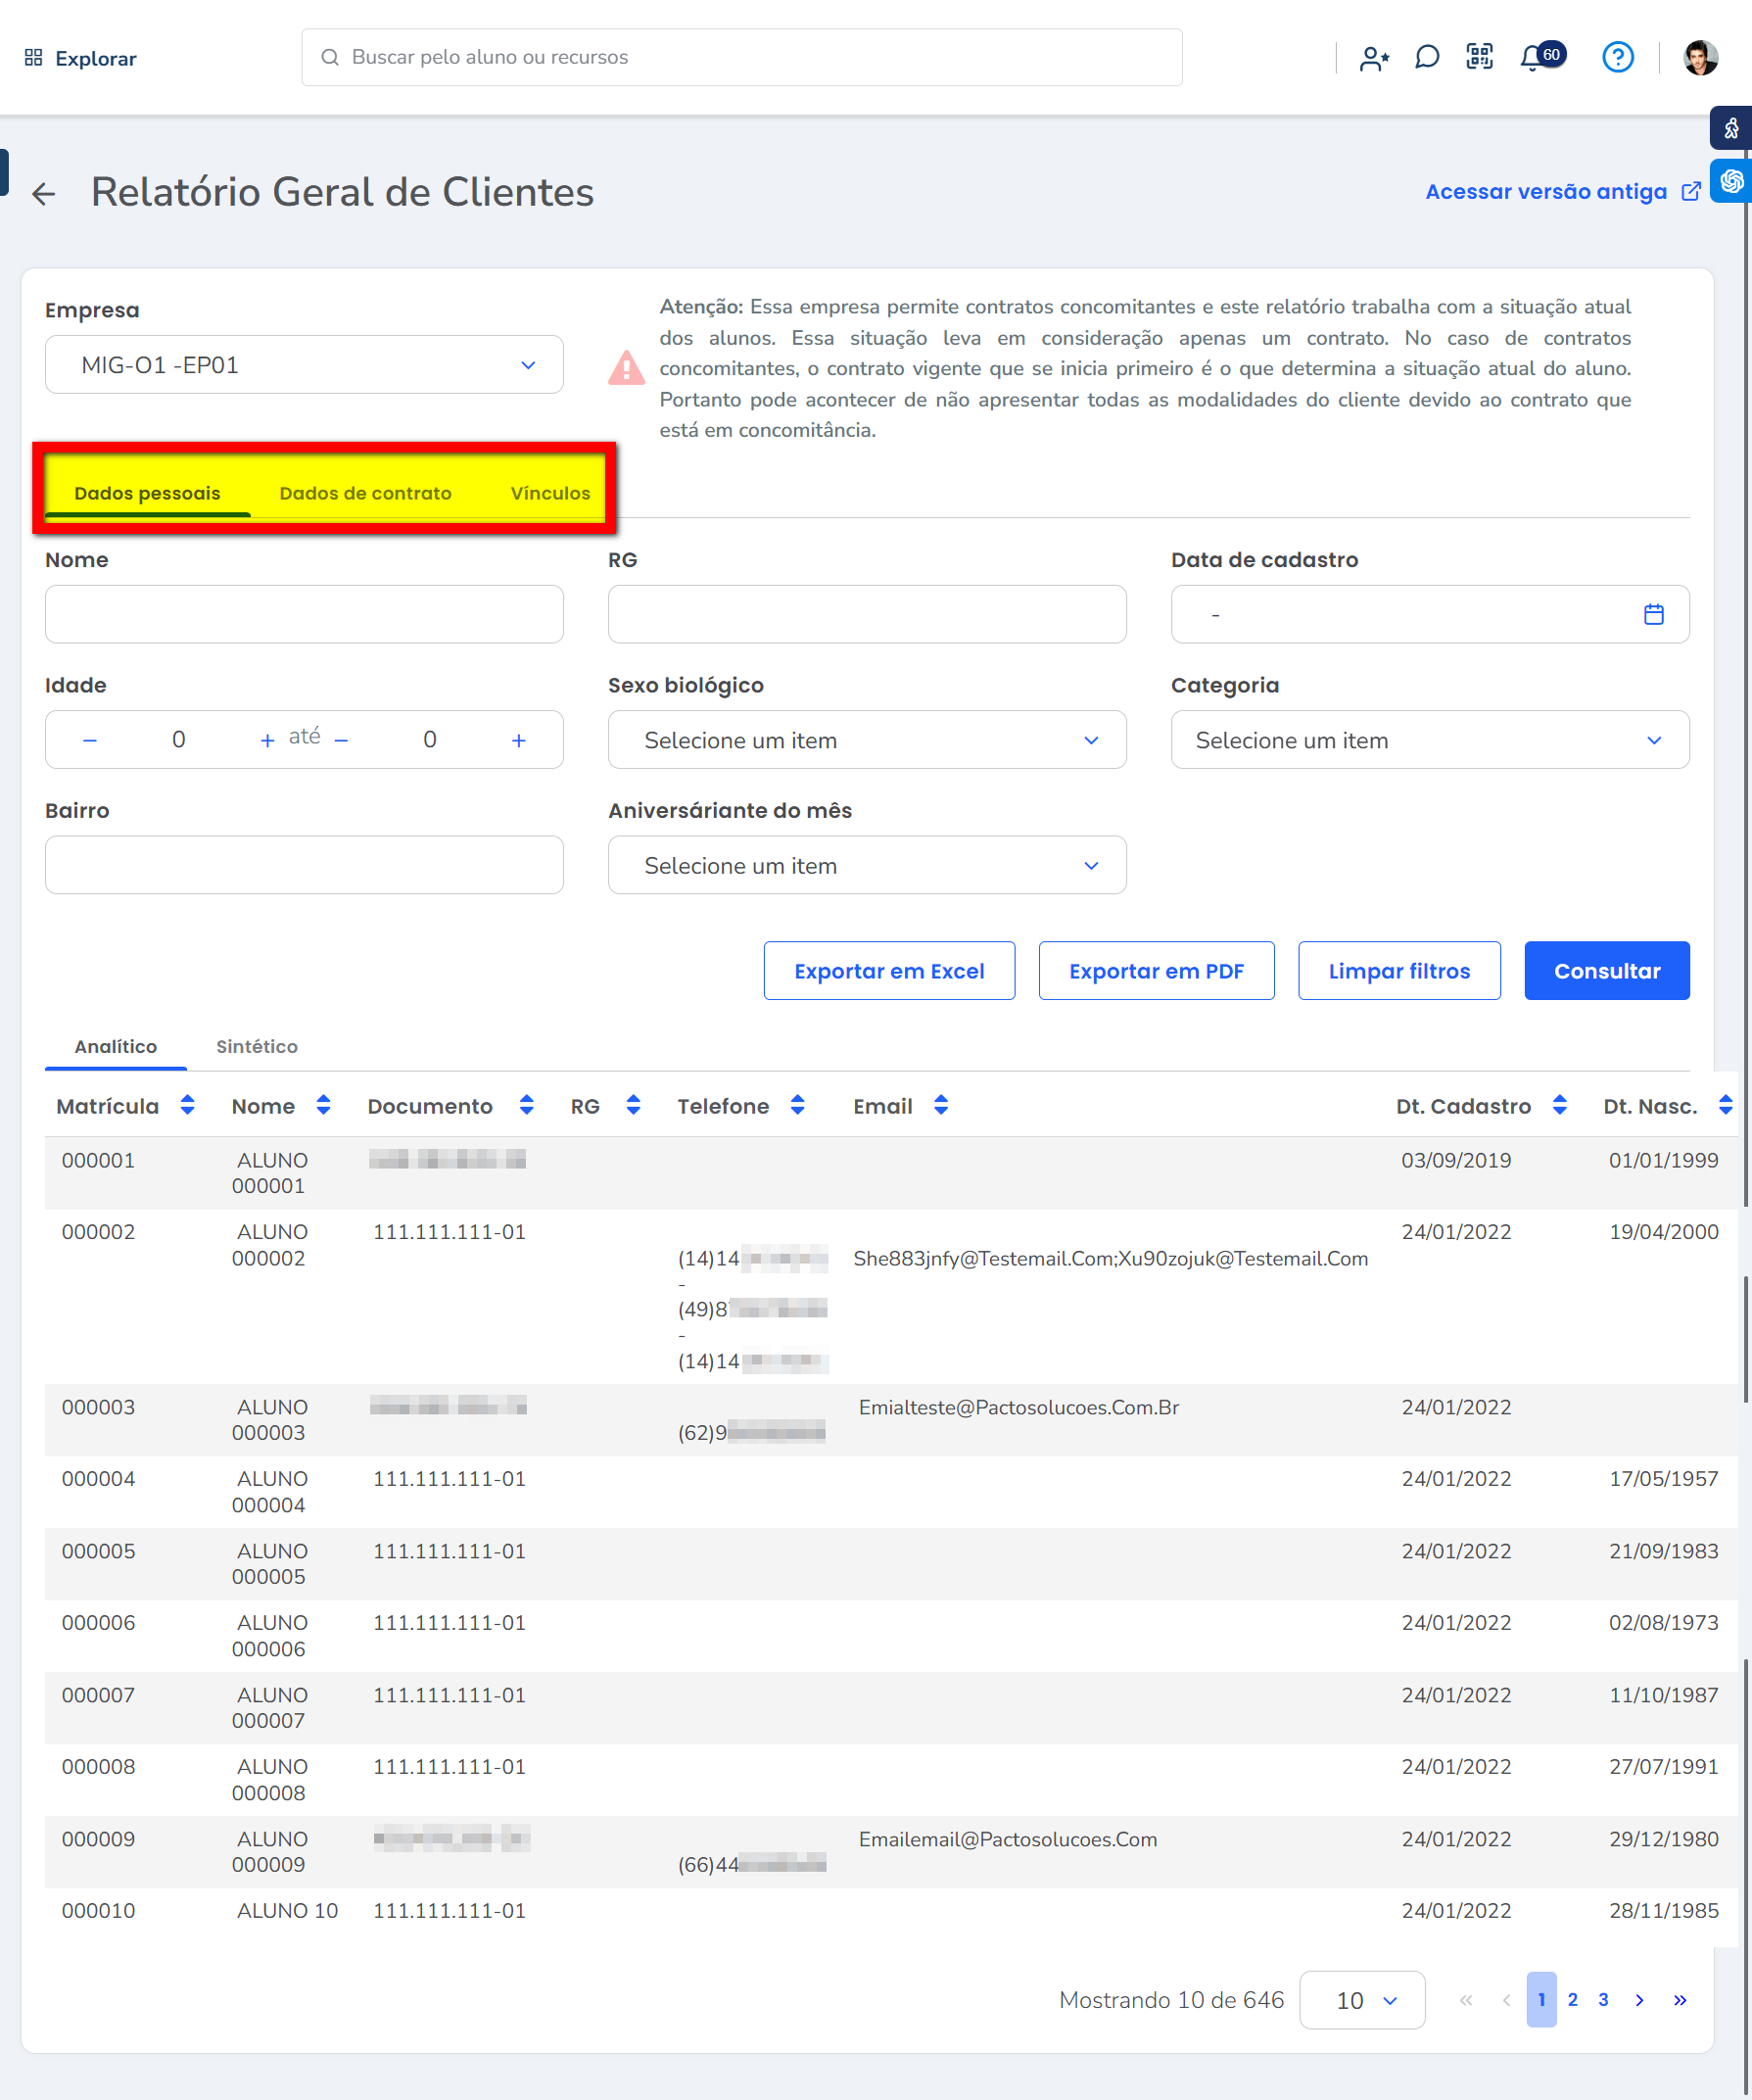Expand the Empresa dropdown
This screenshot has height=2100, width=1752.
[x=304, y=365]
